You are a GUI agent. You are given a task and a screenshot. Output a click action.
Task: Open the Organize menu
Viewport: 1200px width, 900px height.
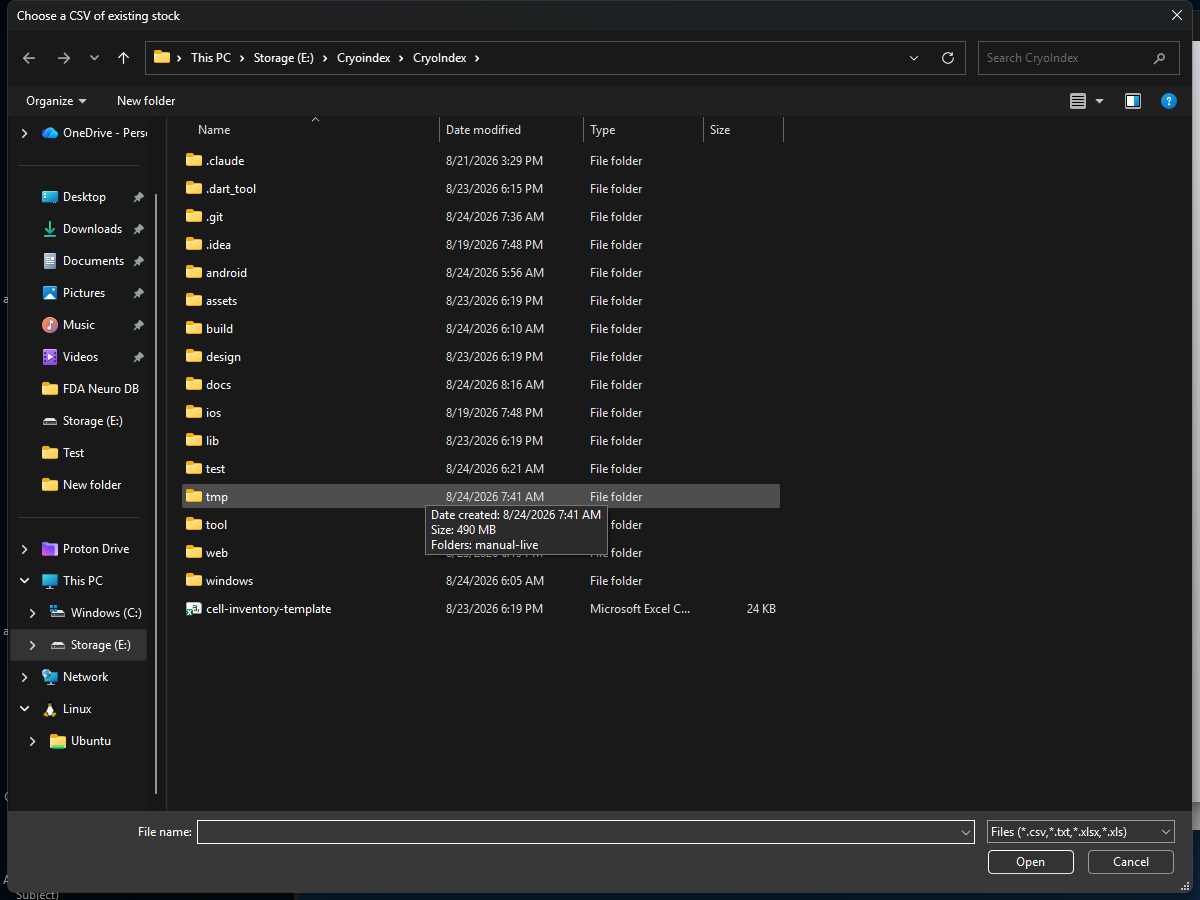[x=56, y=101]
